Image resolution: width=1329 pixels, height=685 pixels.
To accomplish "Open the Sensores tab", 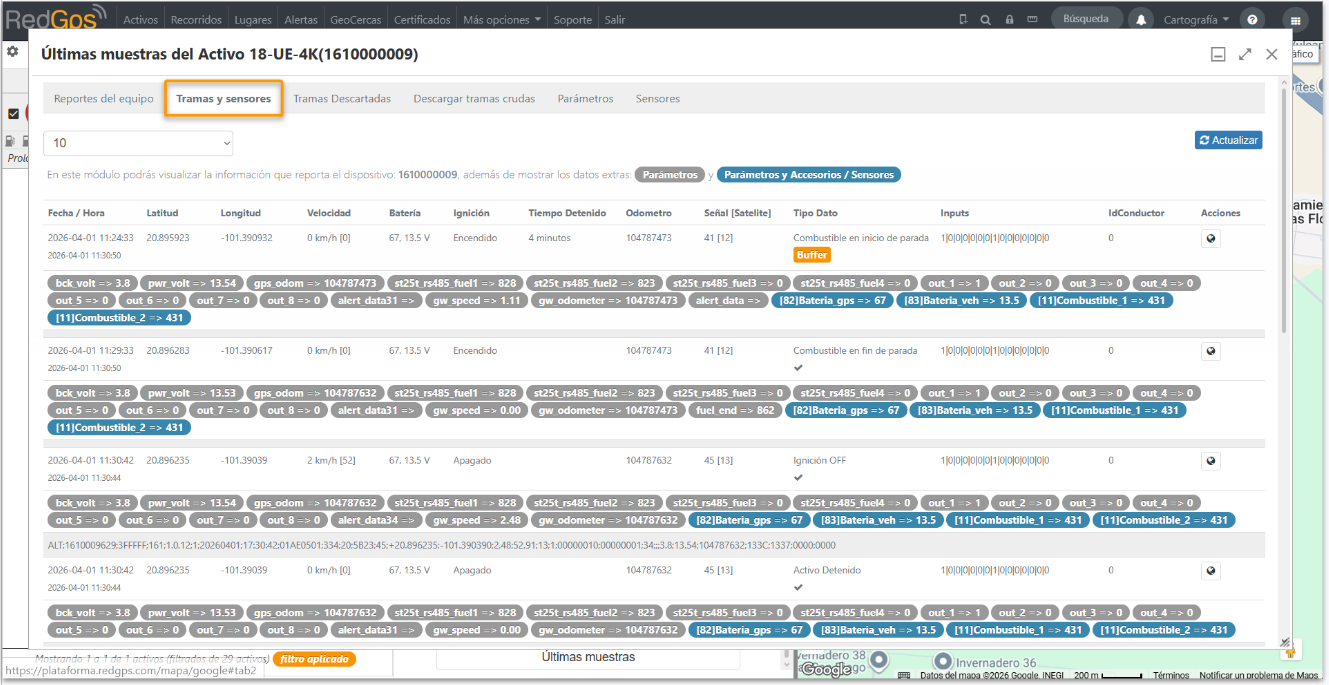I will [658, 99].
